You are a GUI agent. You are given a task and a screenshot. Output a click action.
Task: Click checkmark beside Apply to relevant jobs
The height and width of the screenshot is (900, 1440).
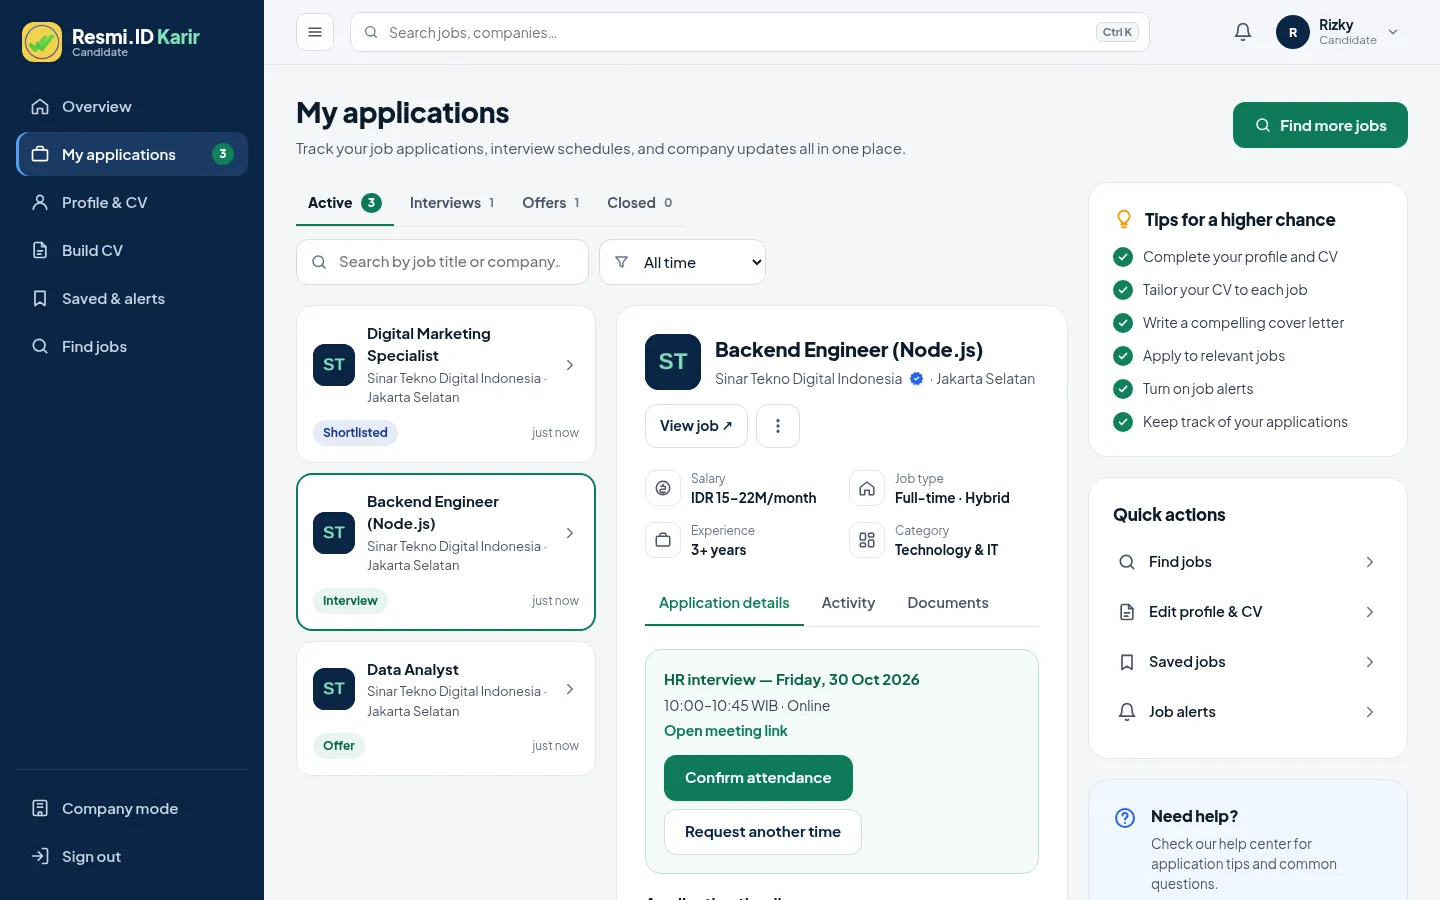coord(1123,356)
